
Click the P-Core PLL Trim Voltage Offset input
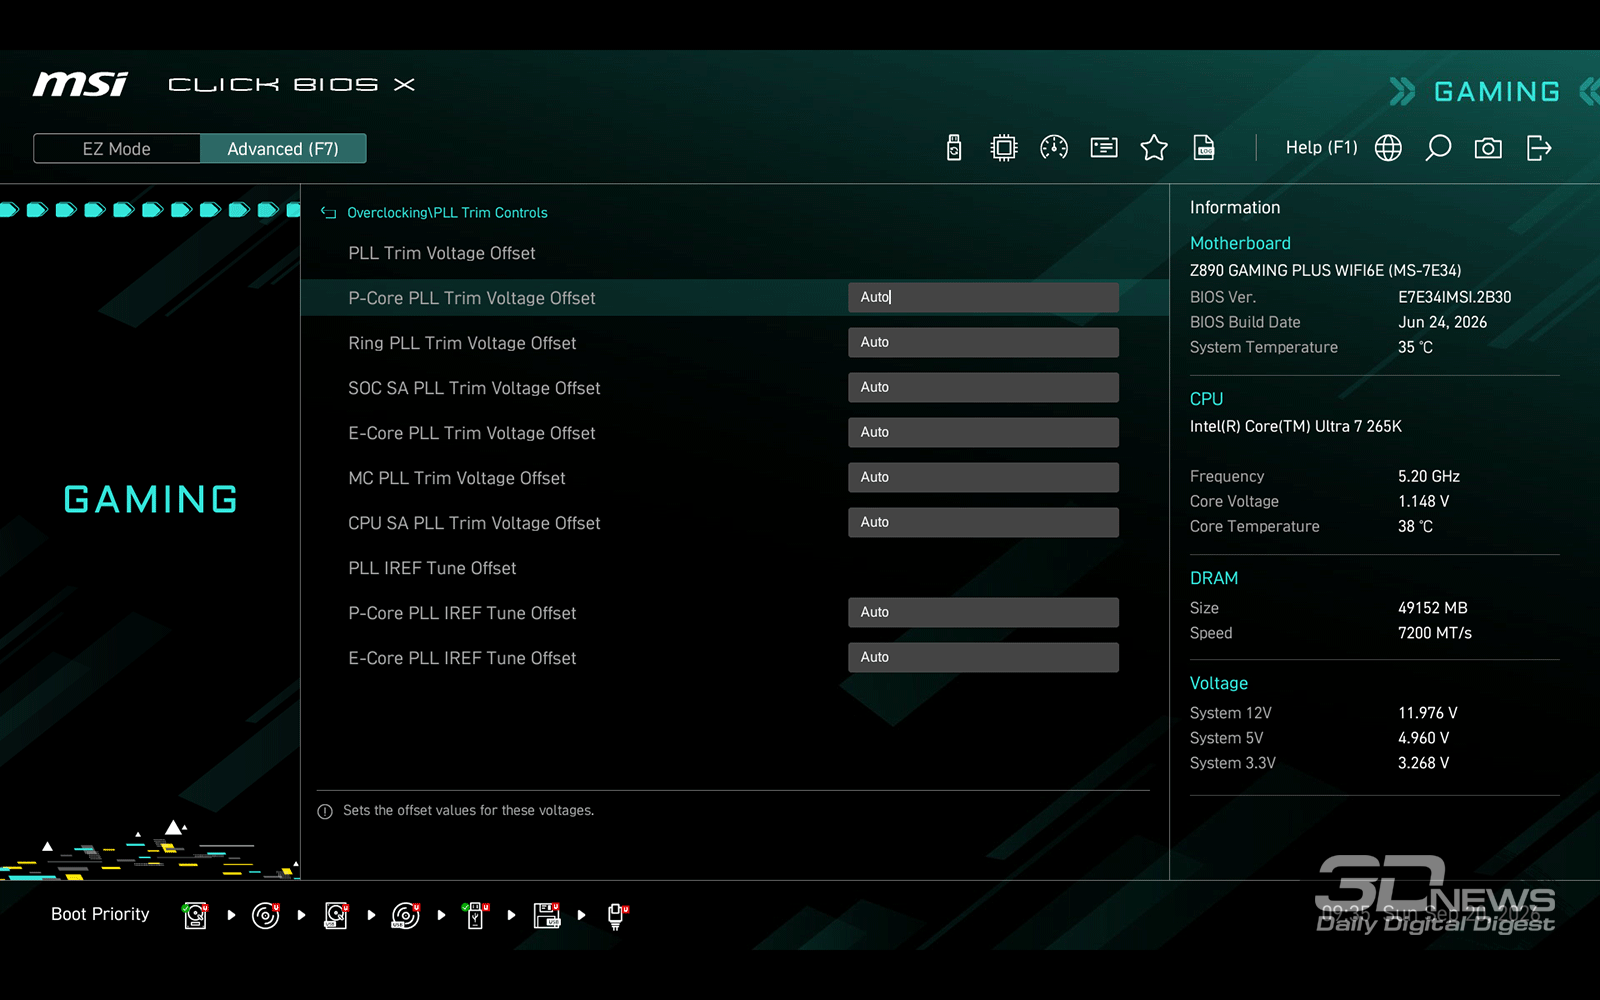pyautogui.click(x=983, y=297)
